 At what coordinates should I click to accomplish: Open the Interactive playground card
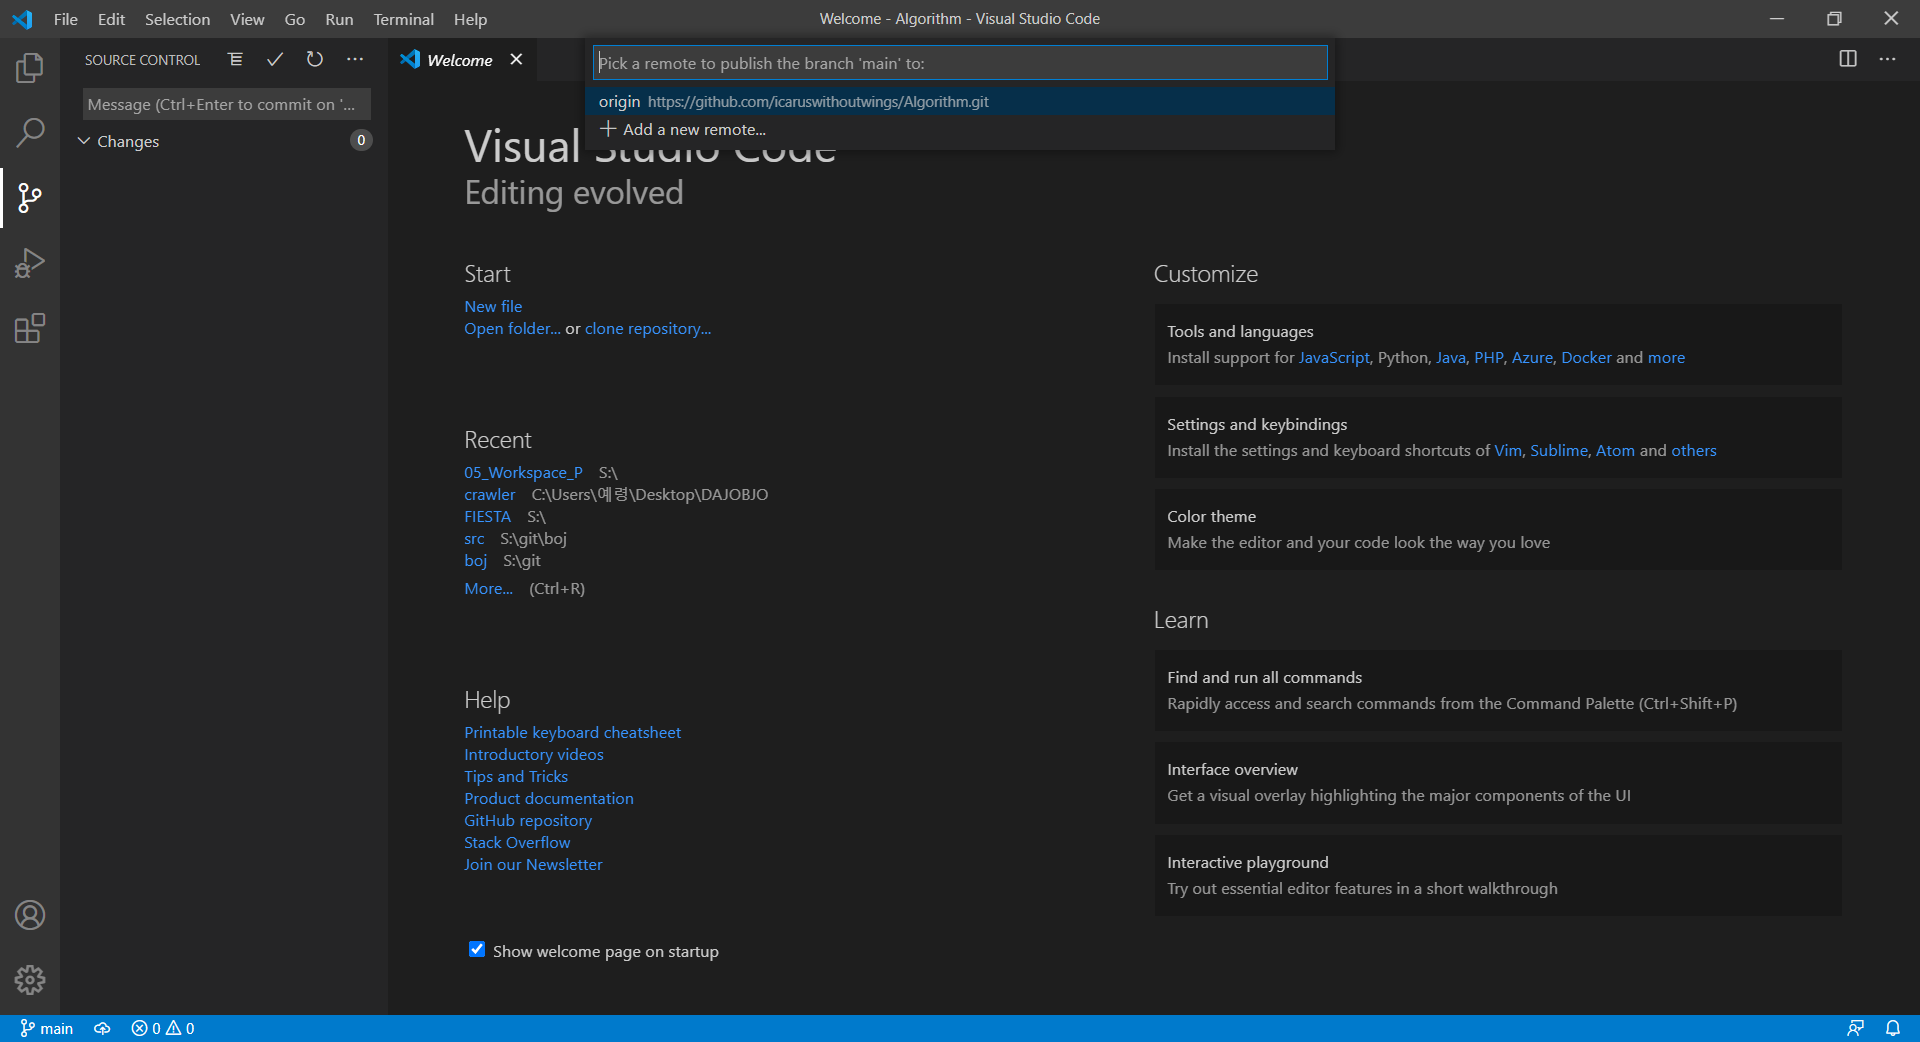(1498, 876)
